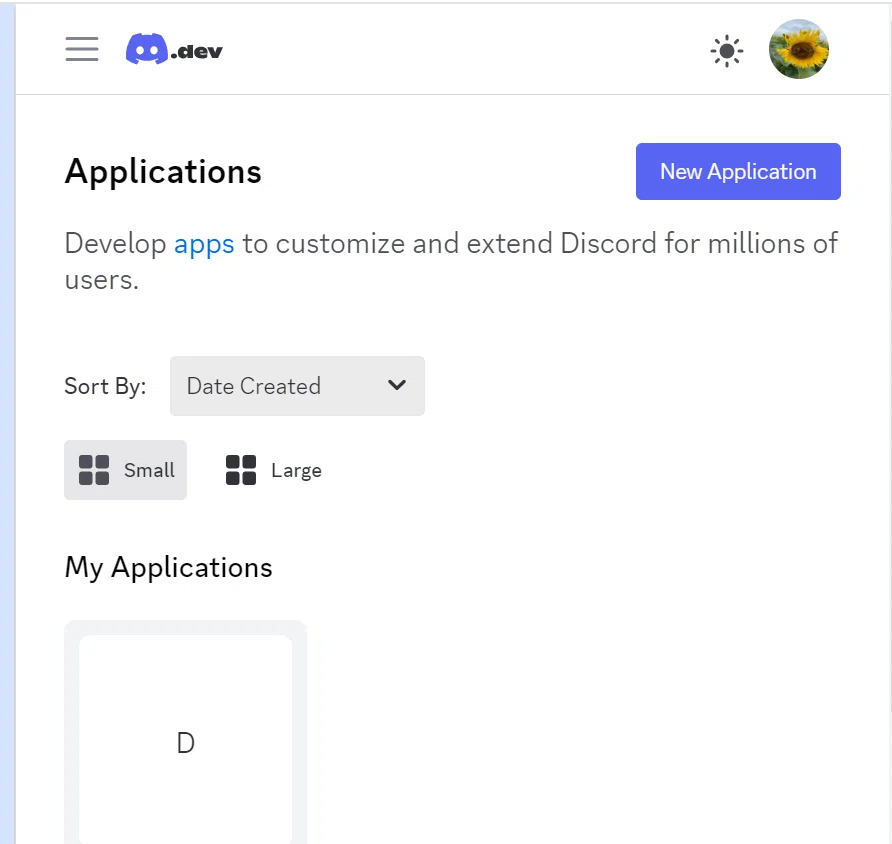The width and height of the screenshot is (892, 844).
Task: Open the 'D' application card
Action: tap(185, 733)
